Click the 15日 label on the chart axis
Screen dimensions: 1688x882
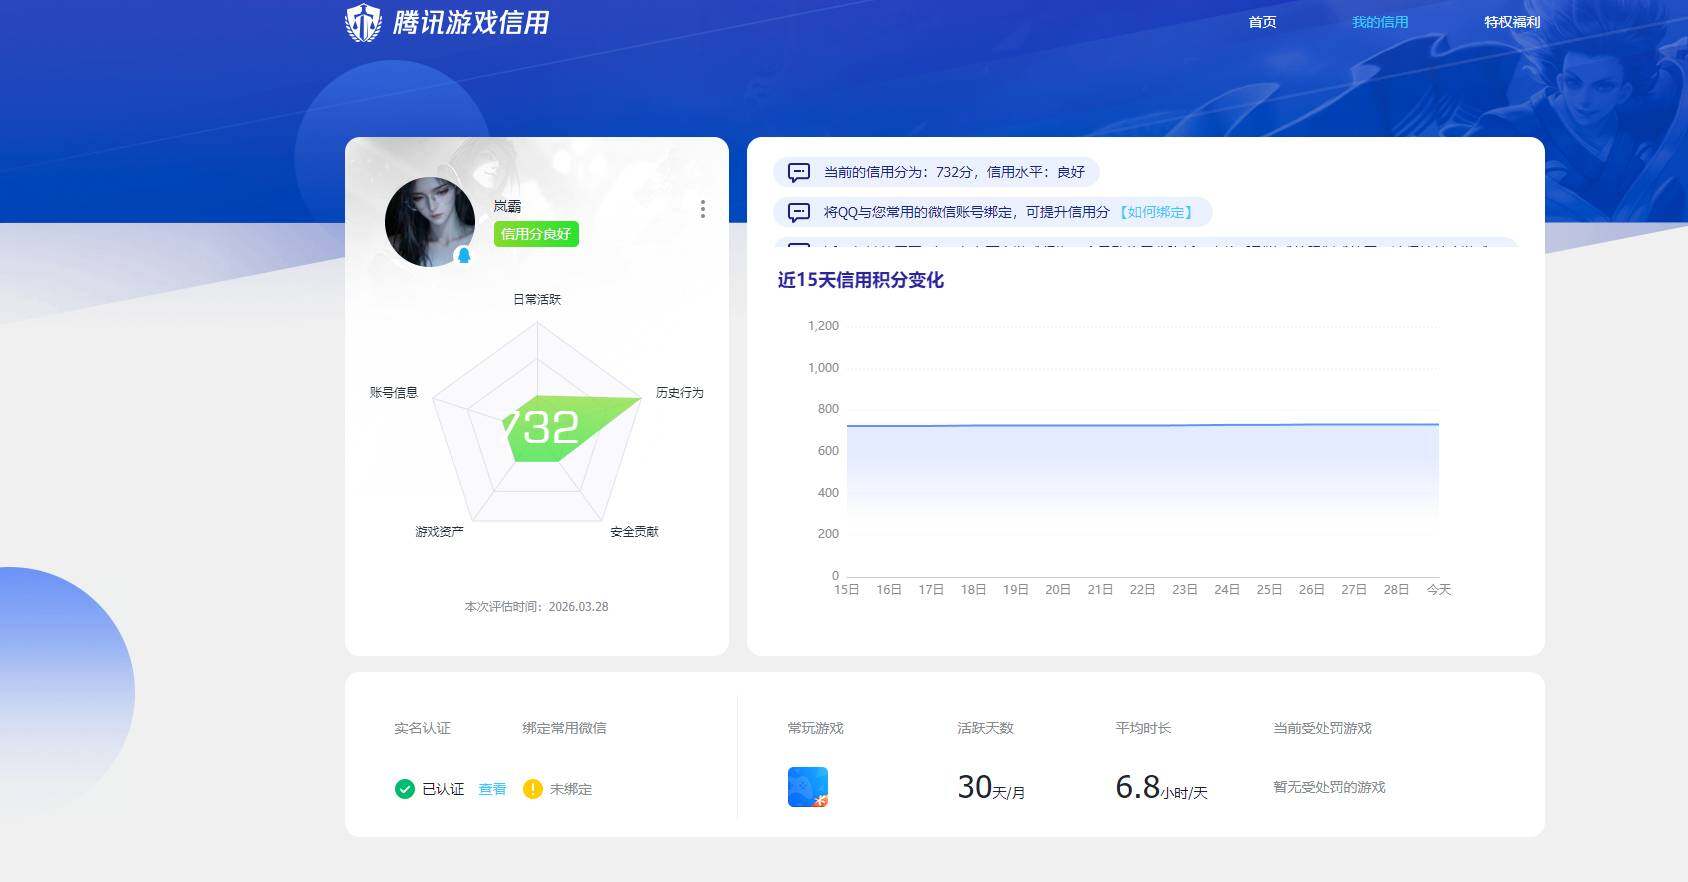(x=847, y=590)
